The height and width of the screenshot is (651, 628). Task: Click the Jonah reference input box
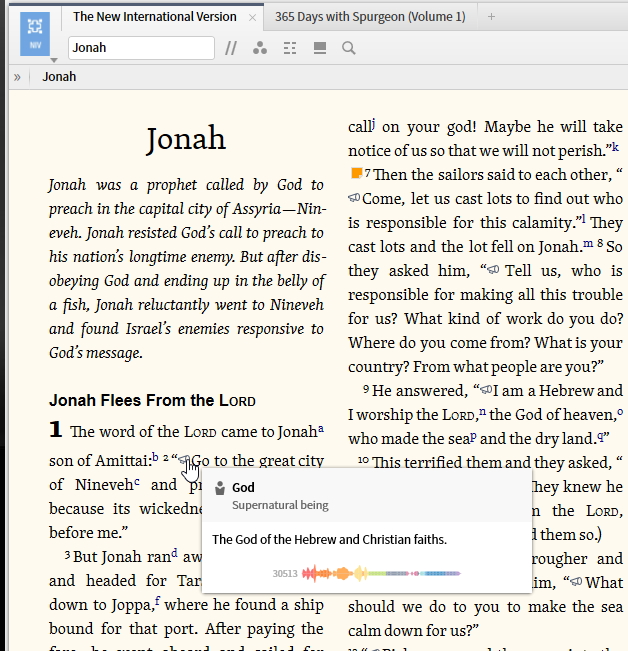(x=141, y=48)
